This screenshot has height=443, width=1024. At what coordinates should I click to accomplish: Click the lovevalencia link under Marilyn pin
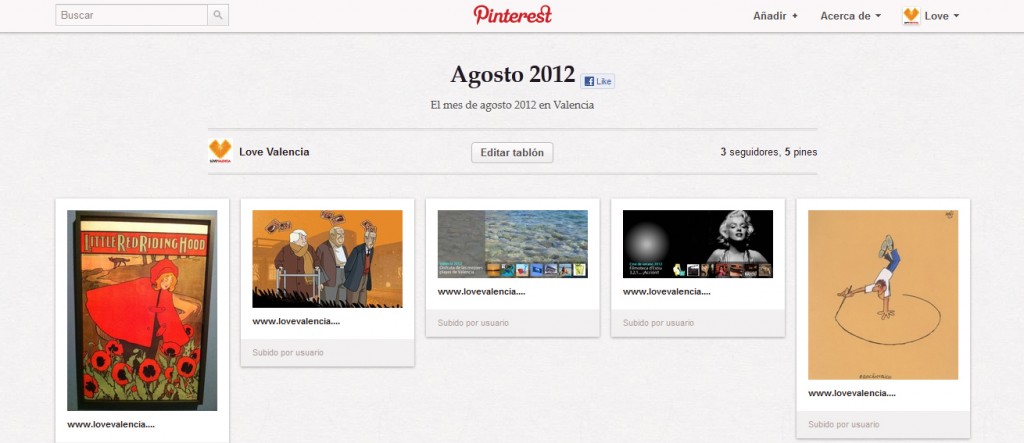click(666, 292)
